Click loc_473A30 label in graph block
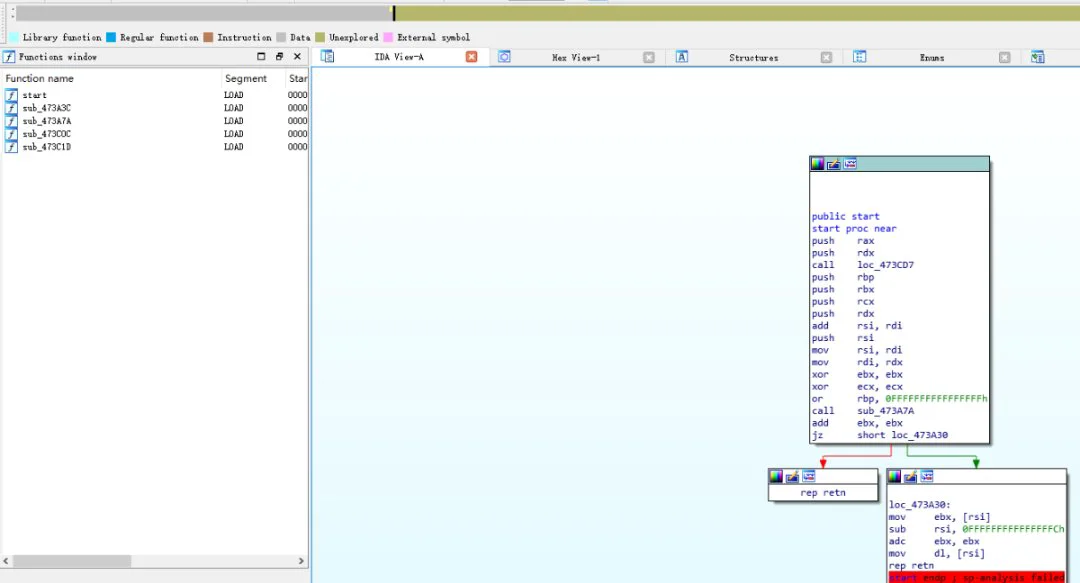Viewport: 1080px width, 583px height. [x=920, y=505]
